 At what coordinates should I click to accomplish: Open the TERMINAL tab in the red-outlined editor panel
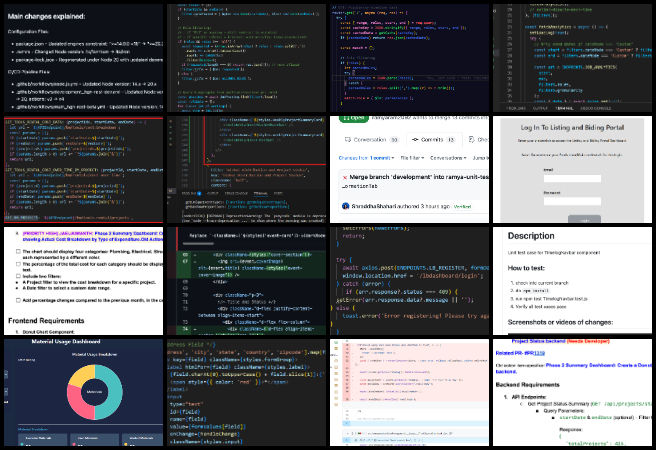tap(261, 194)
